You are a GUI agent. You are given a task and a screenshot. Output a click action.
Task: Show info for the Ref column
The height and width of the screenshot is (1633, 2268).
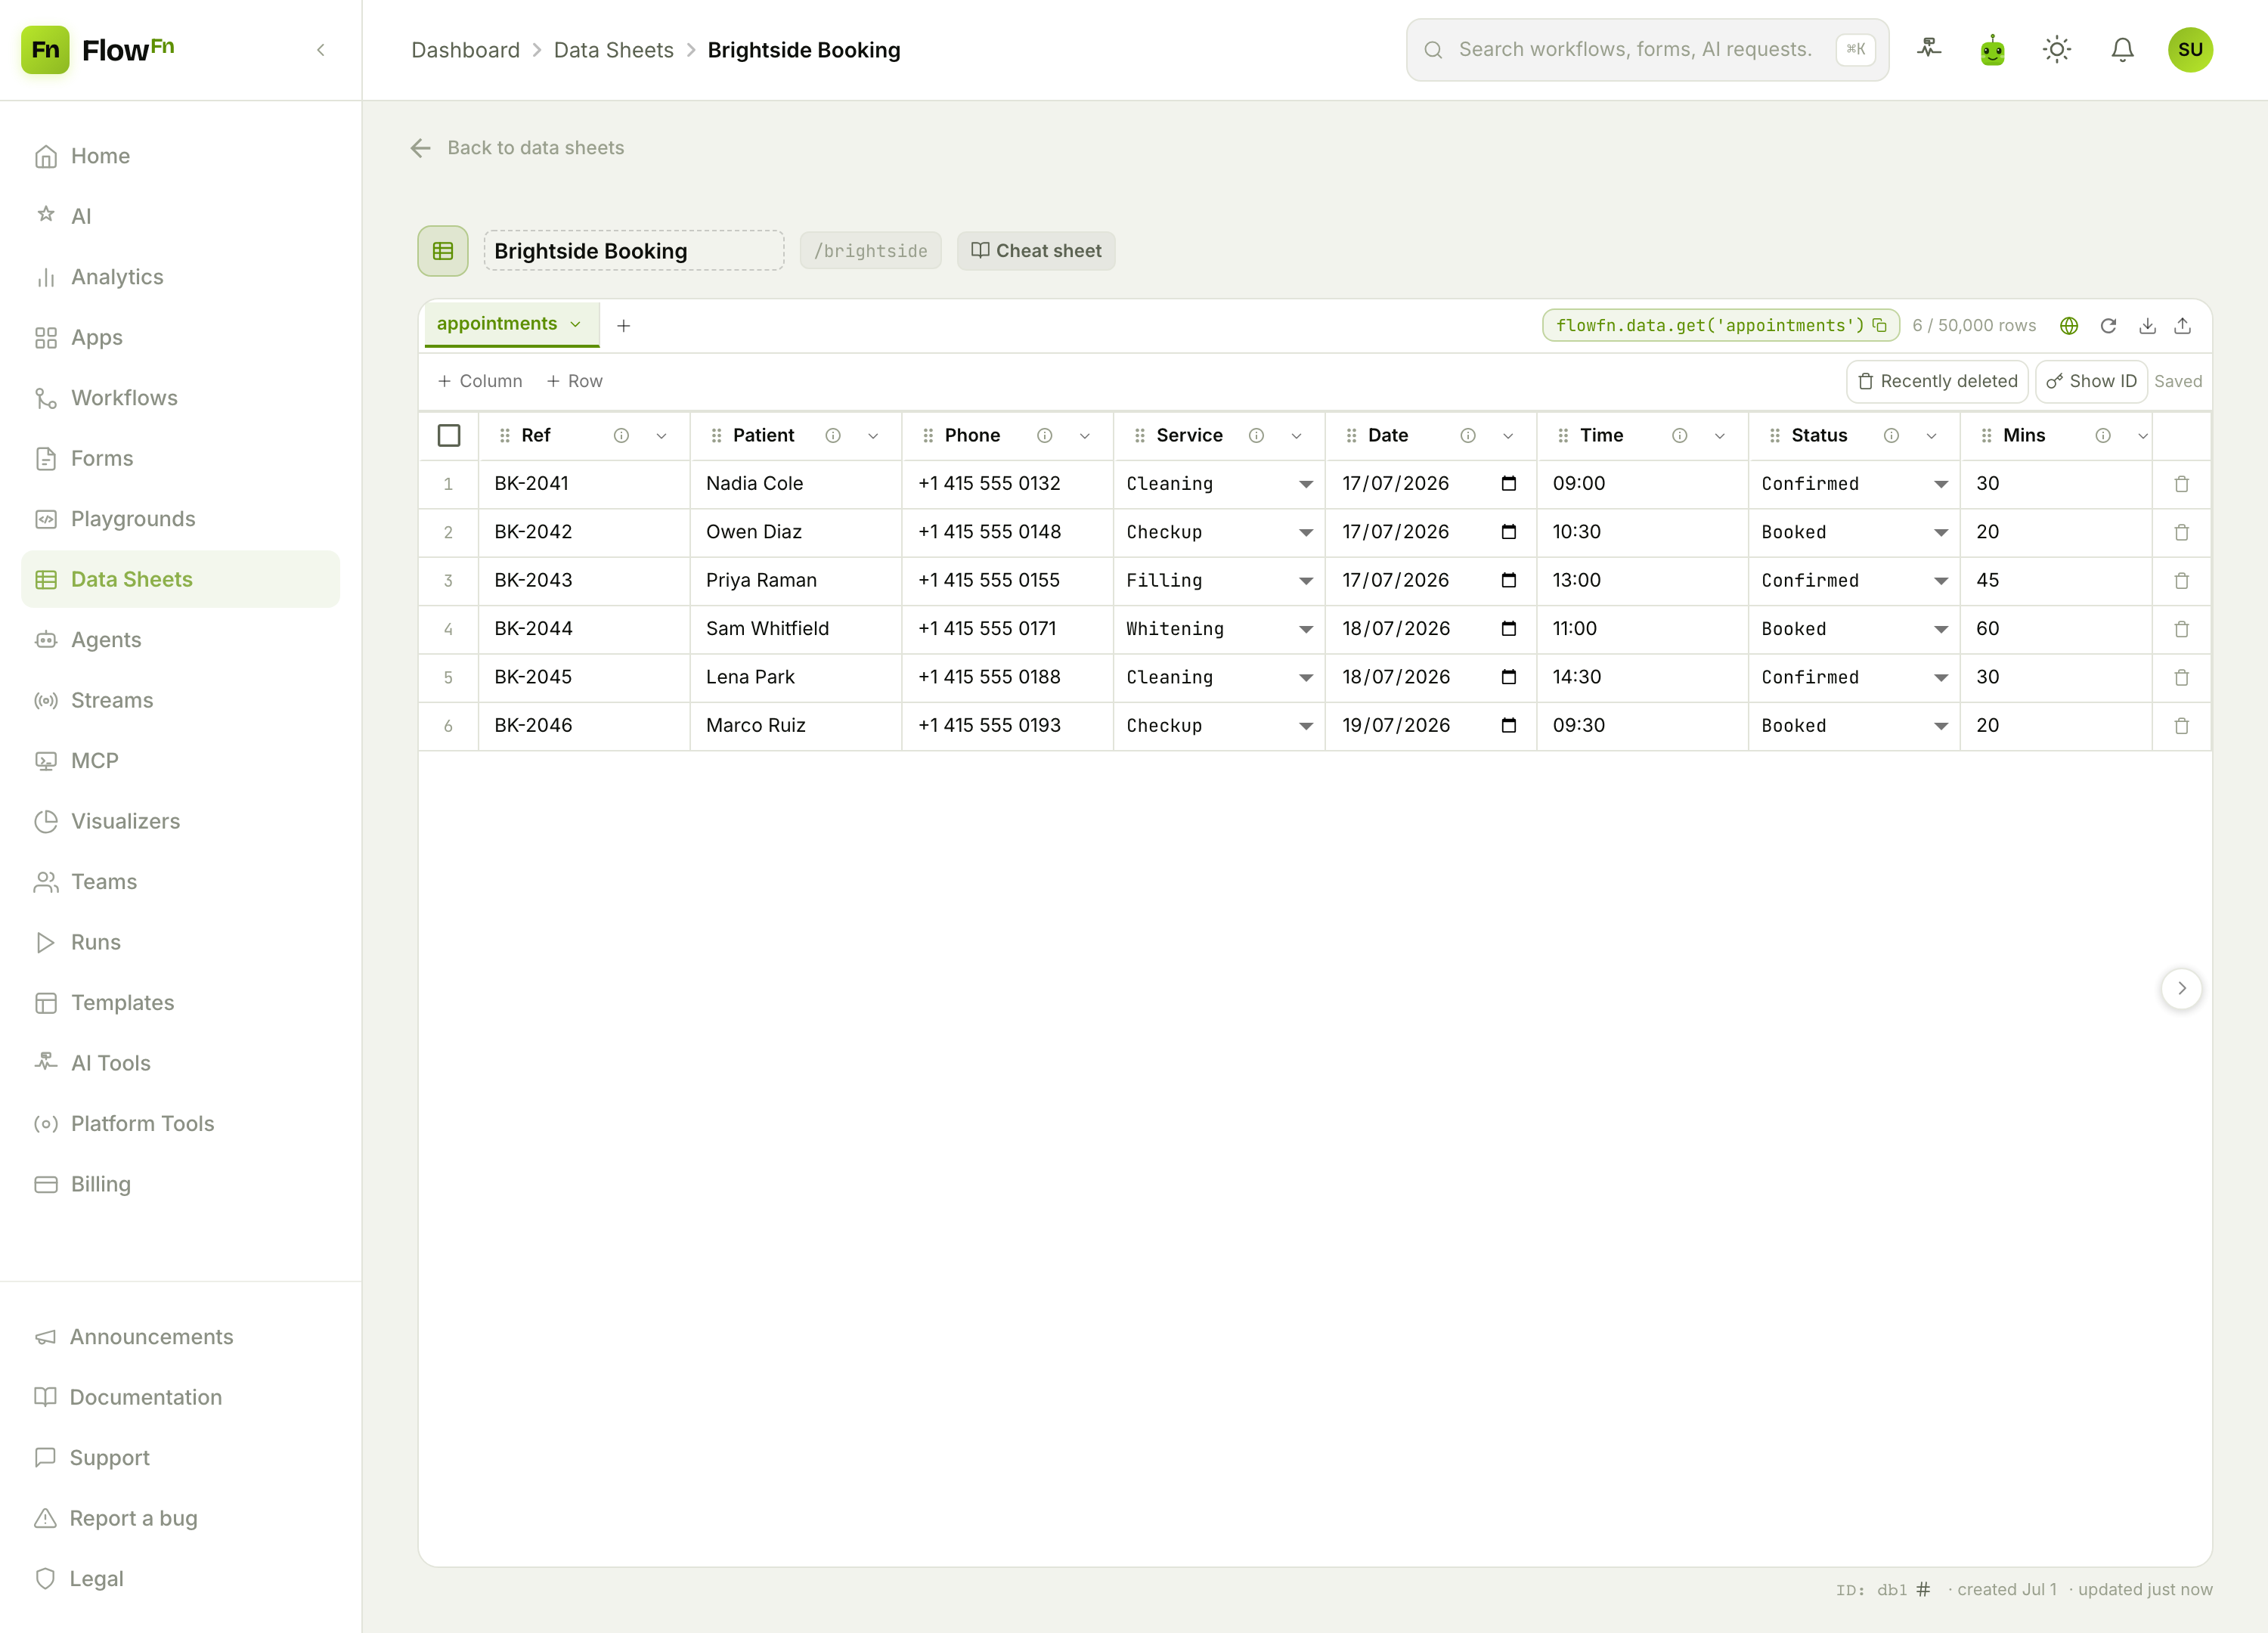click(621, 436)
